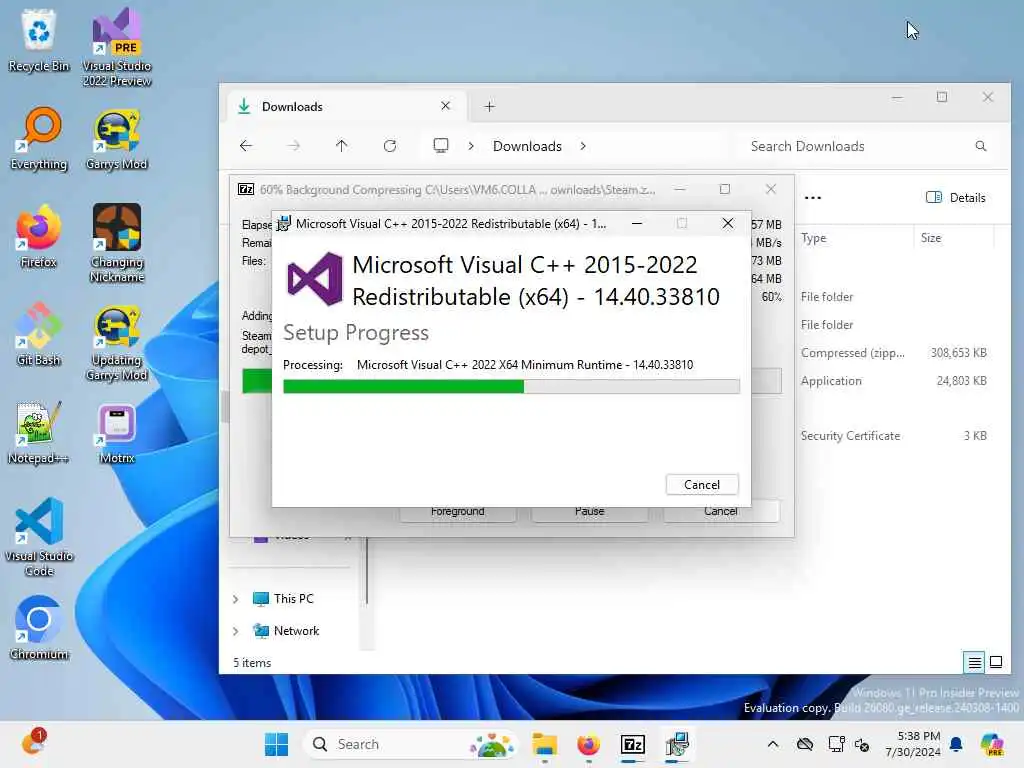
Task: Expand the Network tree node
Action: 236,631
